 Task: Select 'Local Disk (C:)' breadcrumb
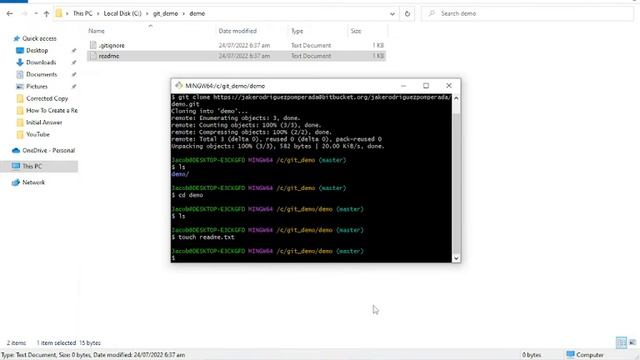122,13
